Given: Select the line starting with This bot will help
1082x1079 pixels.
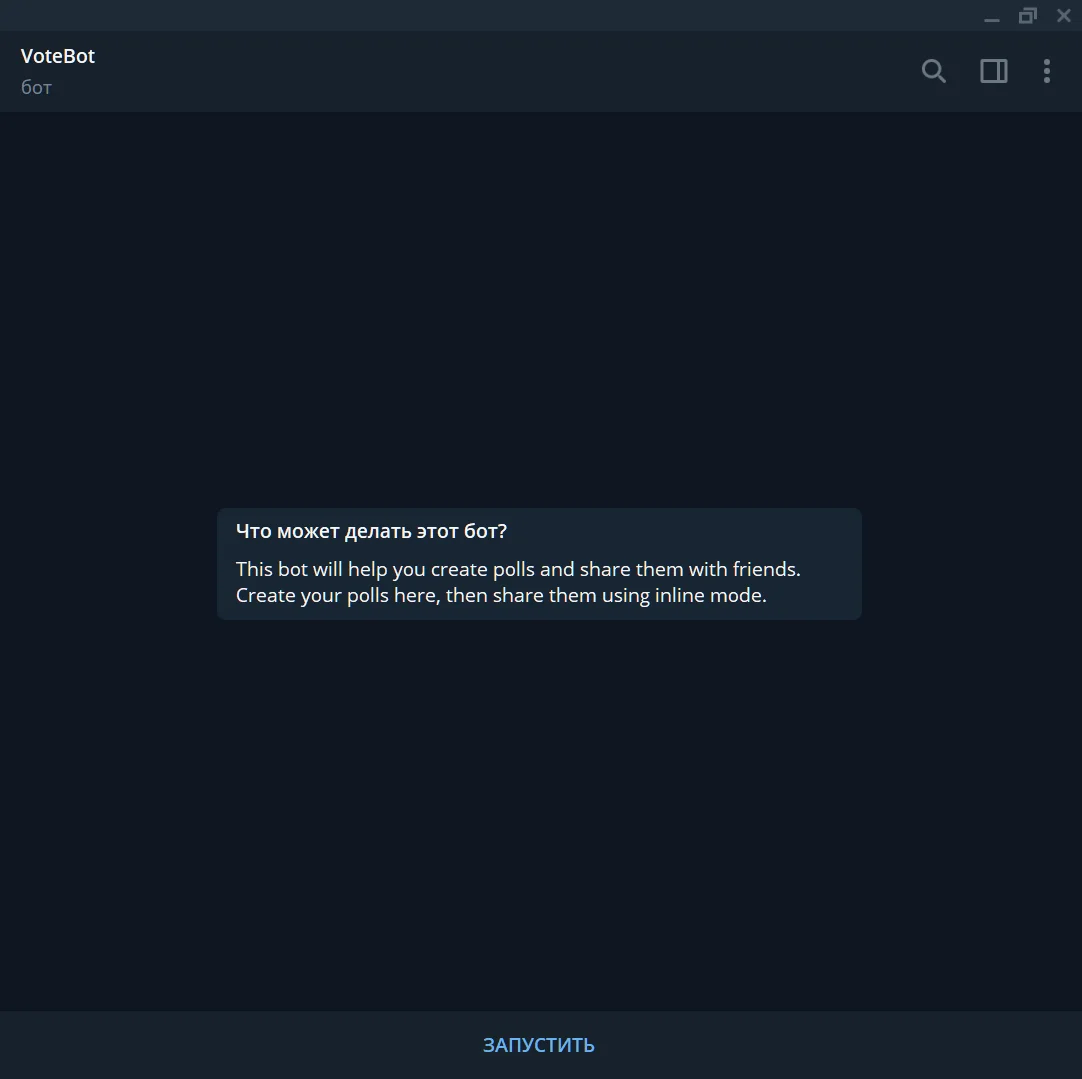Looking at the screenshot, I should (x=518, y=569).
